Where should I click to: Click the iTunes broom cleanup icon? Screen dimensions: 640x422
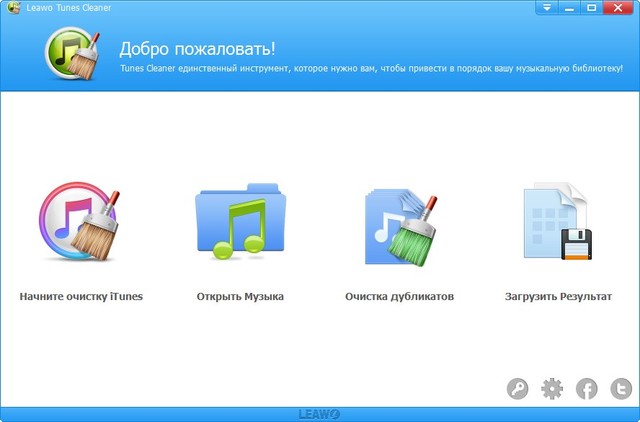[80, 222]
